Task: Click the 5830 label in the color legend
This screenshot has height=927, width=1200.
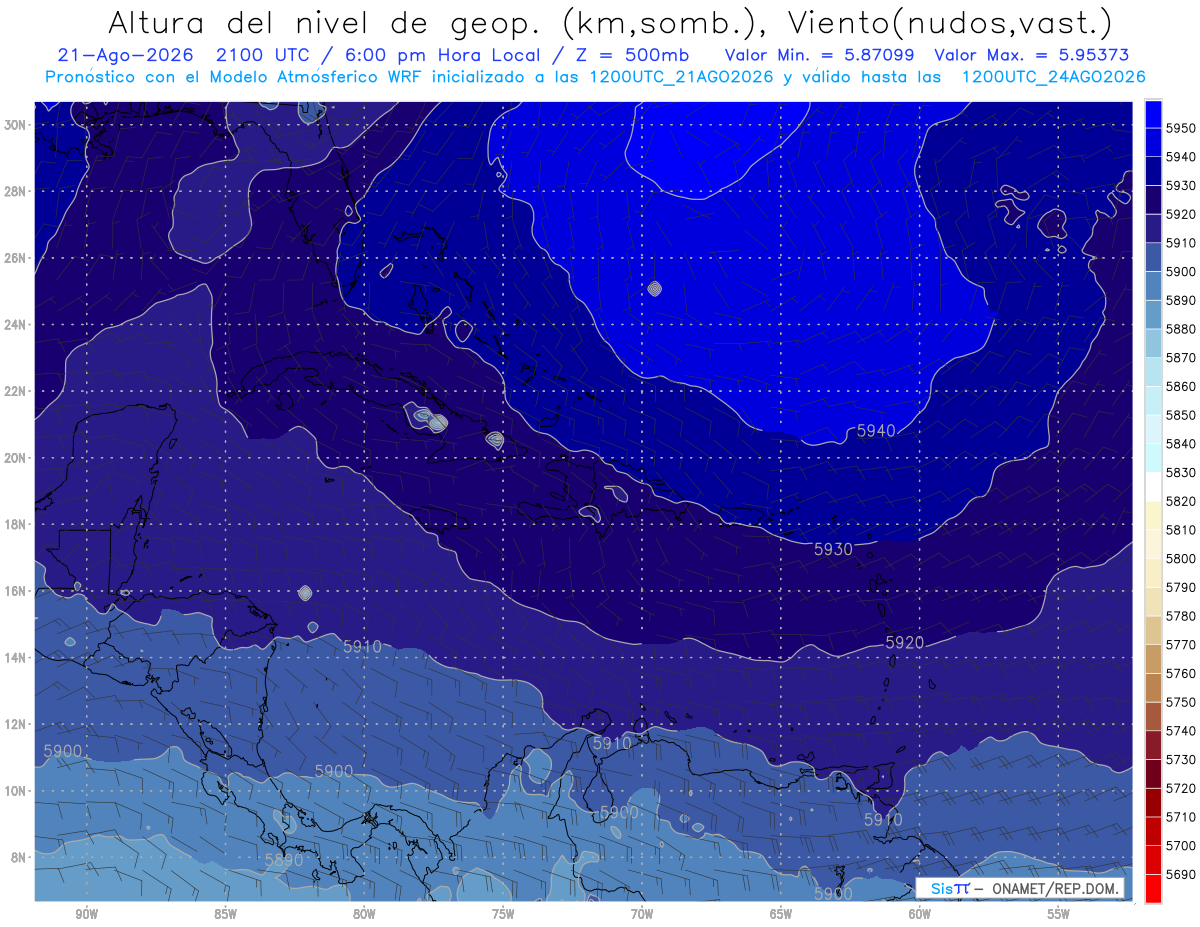Action: pos(1182,472)
